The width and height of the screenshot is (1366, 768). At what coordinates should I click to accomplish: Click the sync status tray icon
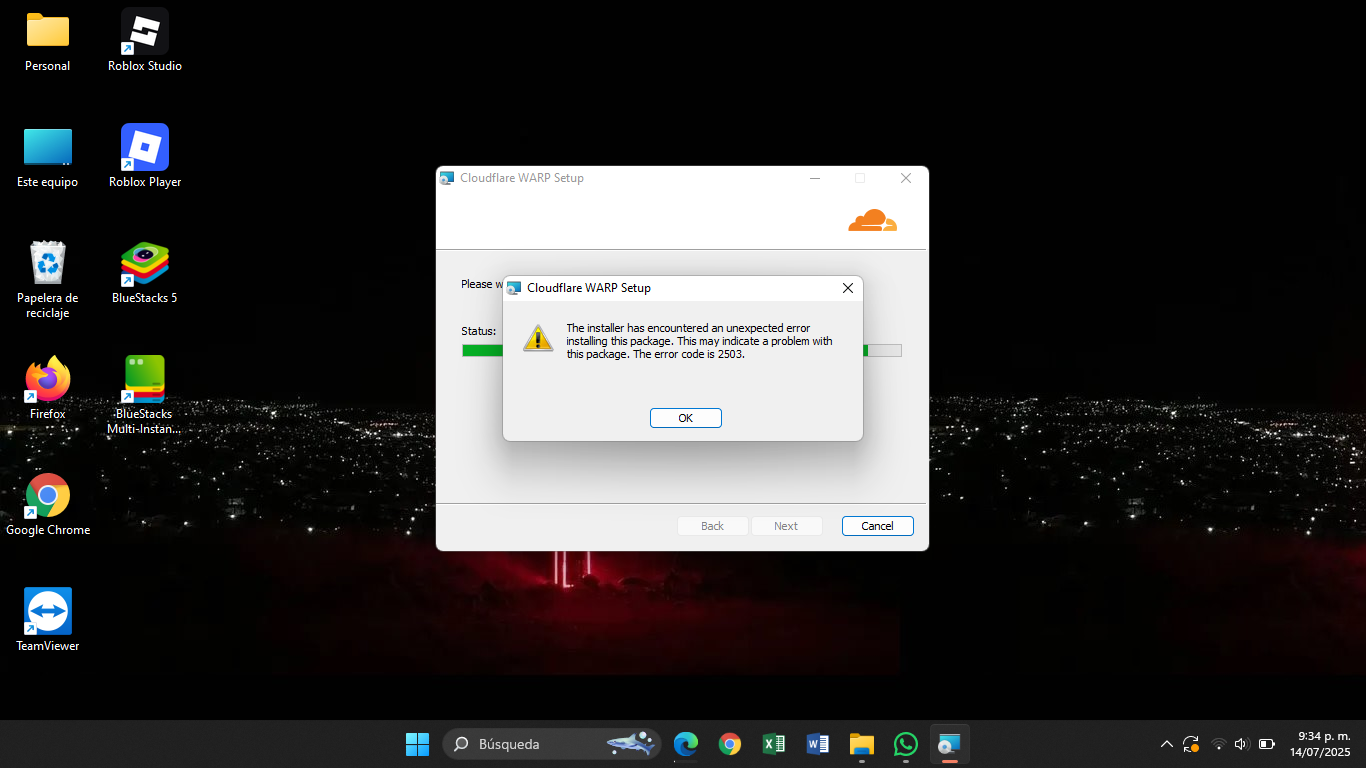(1191, 744)
